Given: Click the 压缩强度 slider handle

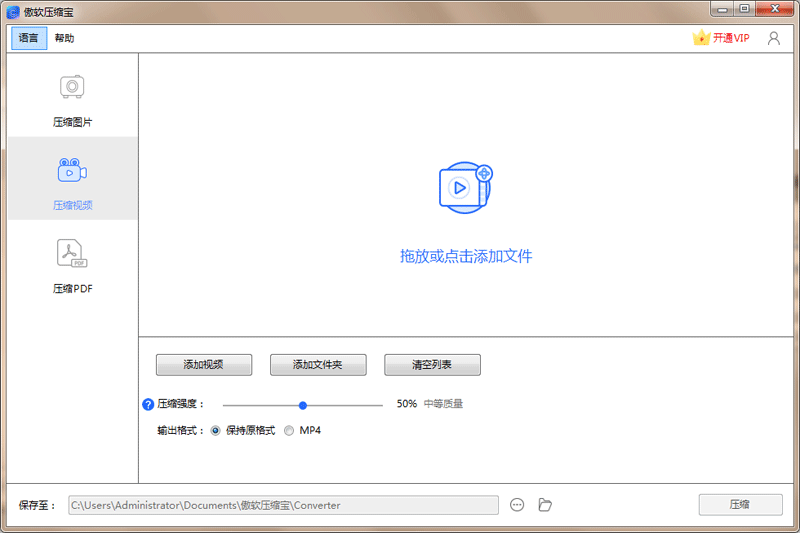Looking at the screenshot, I should click(303, 405).
